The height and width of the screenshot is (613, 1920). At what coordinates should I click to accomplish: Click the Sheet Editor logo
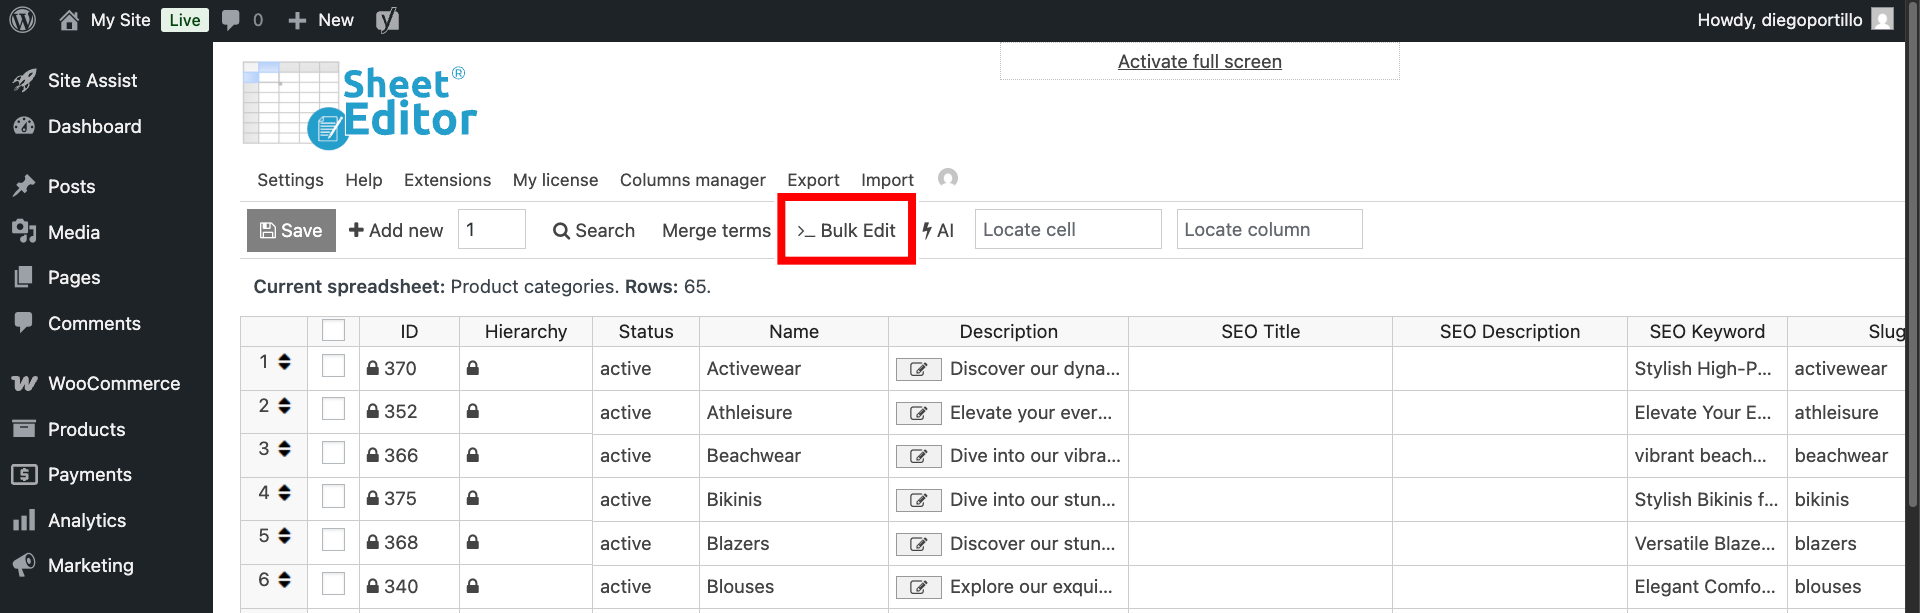click(359, 105)
